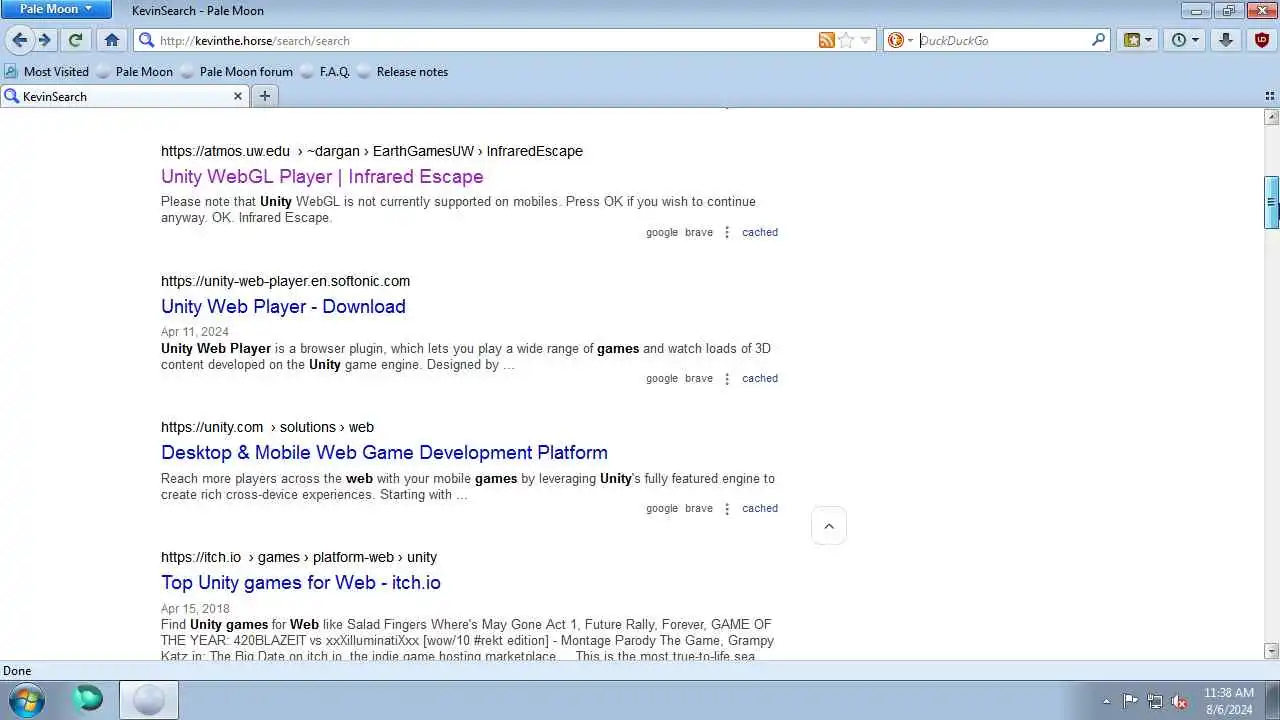Open the Pale Moon forum bookmark
Screen dimensions: 1280x720
coord(237,71)
